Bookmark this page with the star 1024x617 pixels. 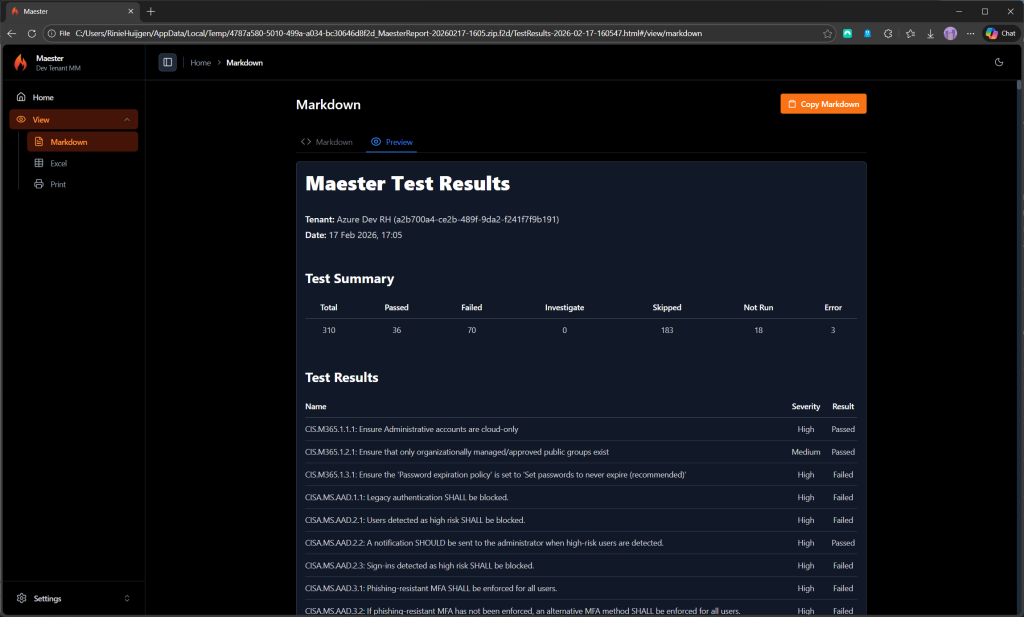[827, 33]
